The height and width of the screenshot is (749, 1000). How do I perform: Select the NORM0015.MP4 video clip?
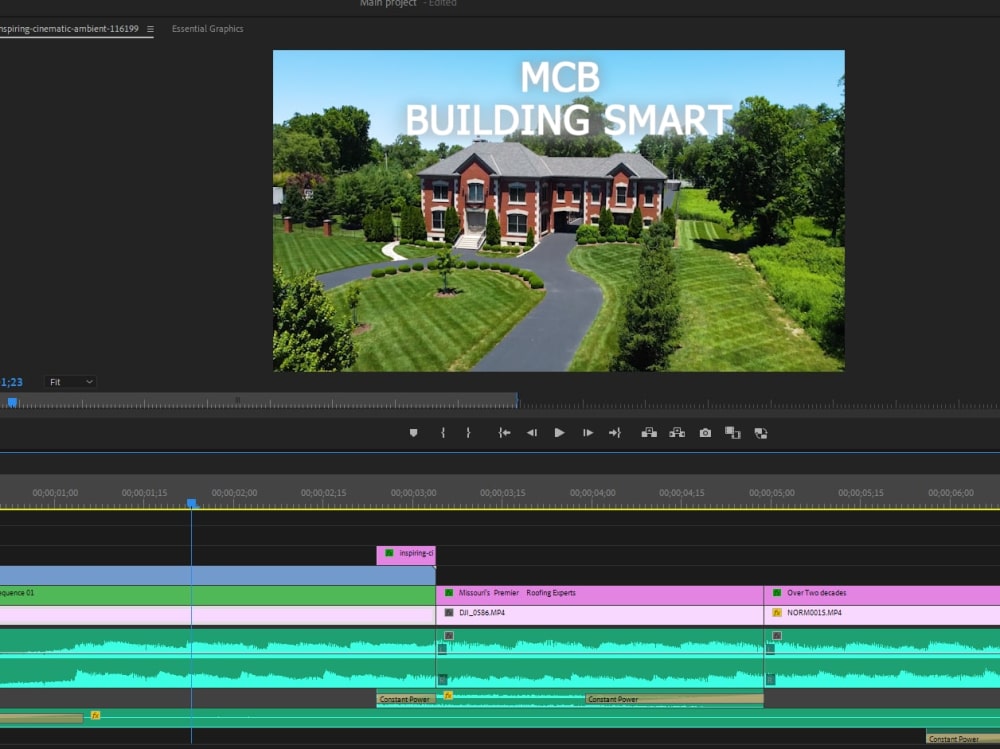[882, 613]
